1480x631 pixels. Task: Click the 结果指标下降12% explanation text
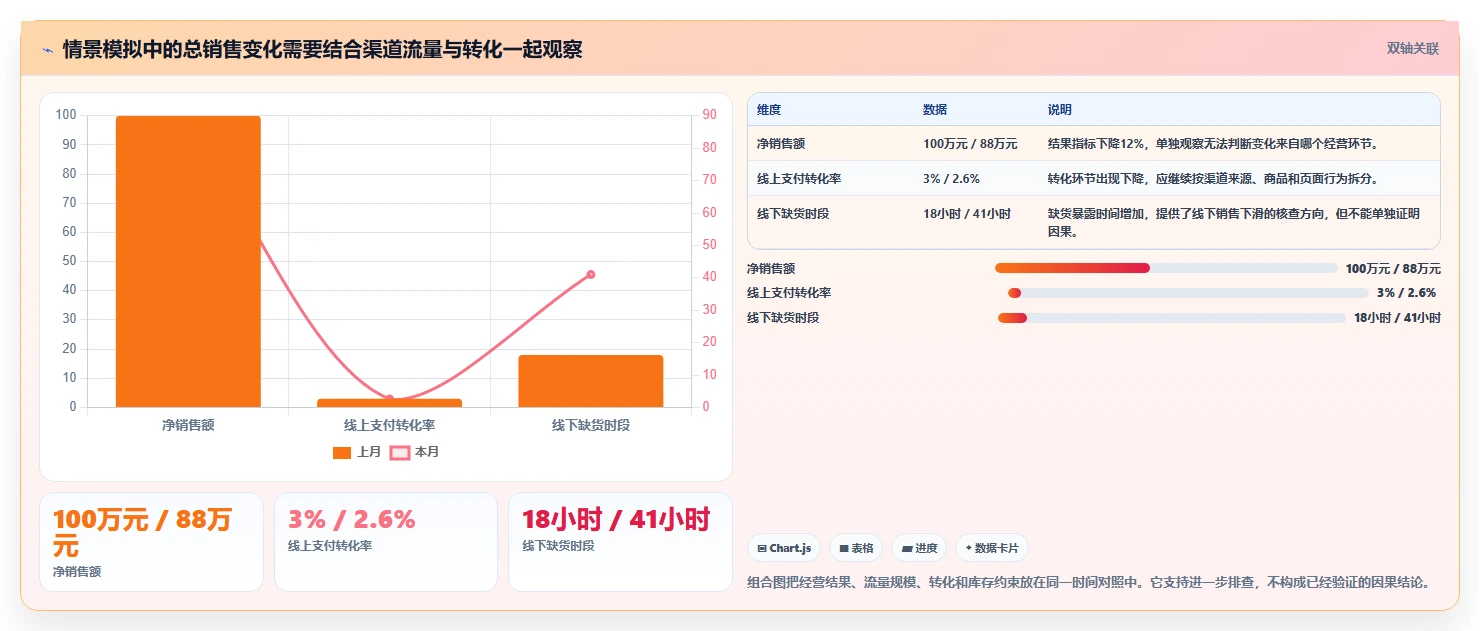[x=1213, y=144]
